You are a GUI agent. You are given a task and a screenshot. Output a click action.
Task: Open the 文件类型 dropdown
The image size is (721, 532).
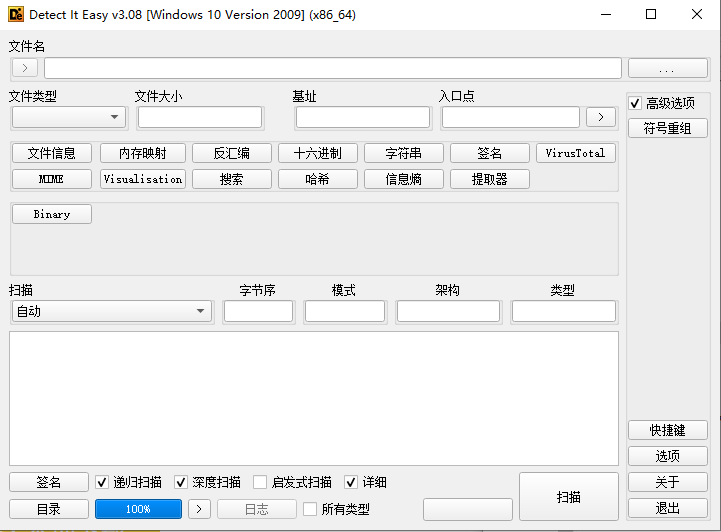[69, 117]
